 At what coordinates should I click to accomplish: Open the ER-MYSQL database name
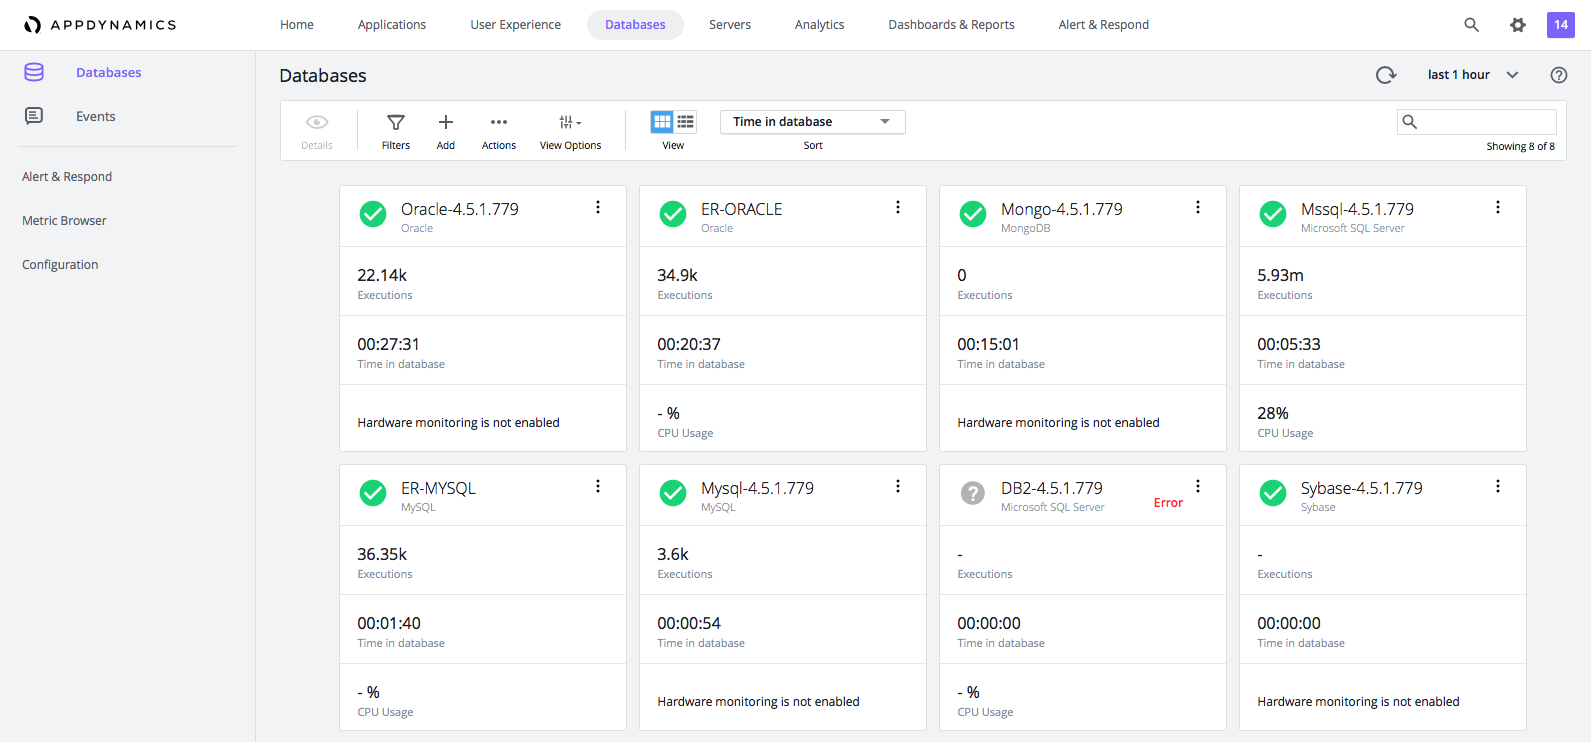(438, 488)
